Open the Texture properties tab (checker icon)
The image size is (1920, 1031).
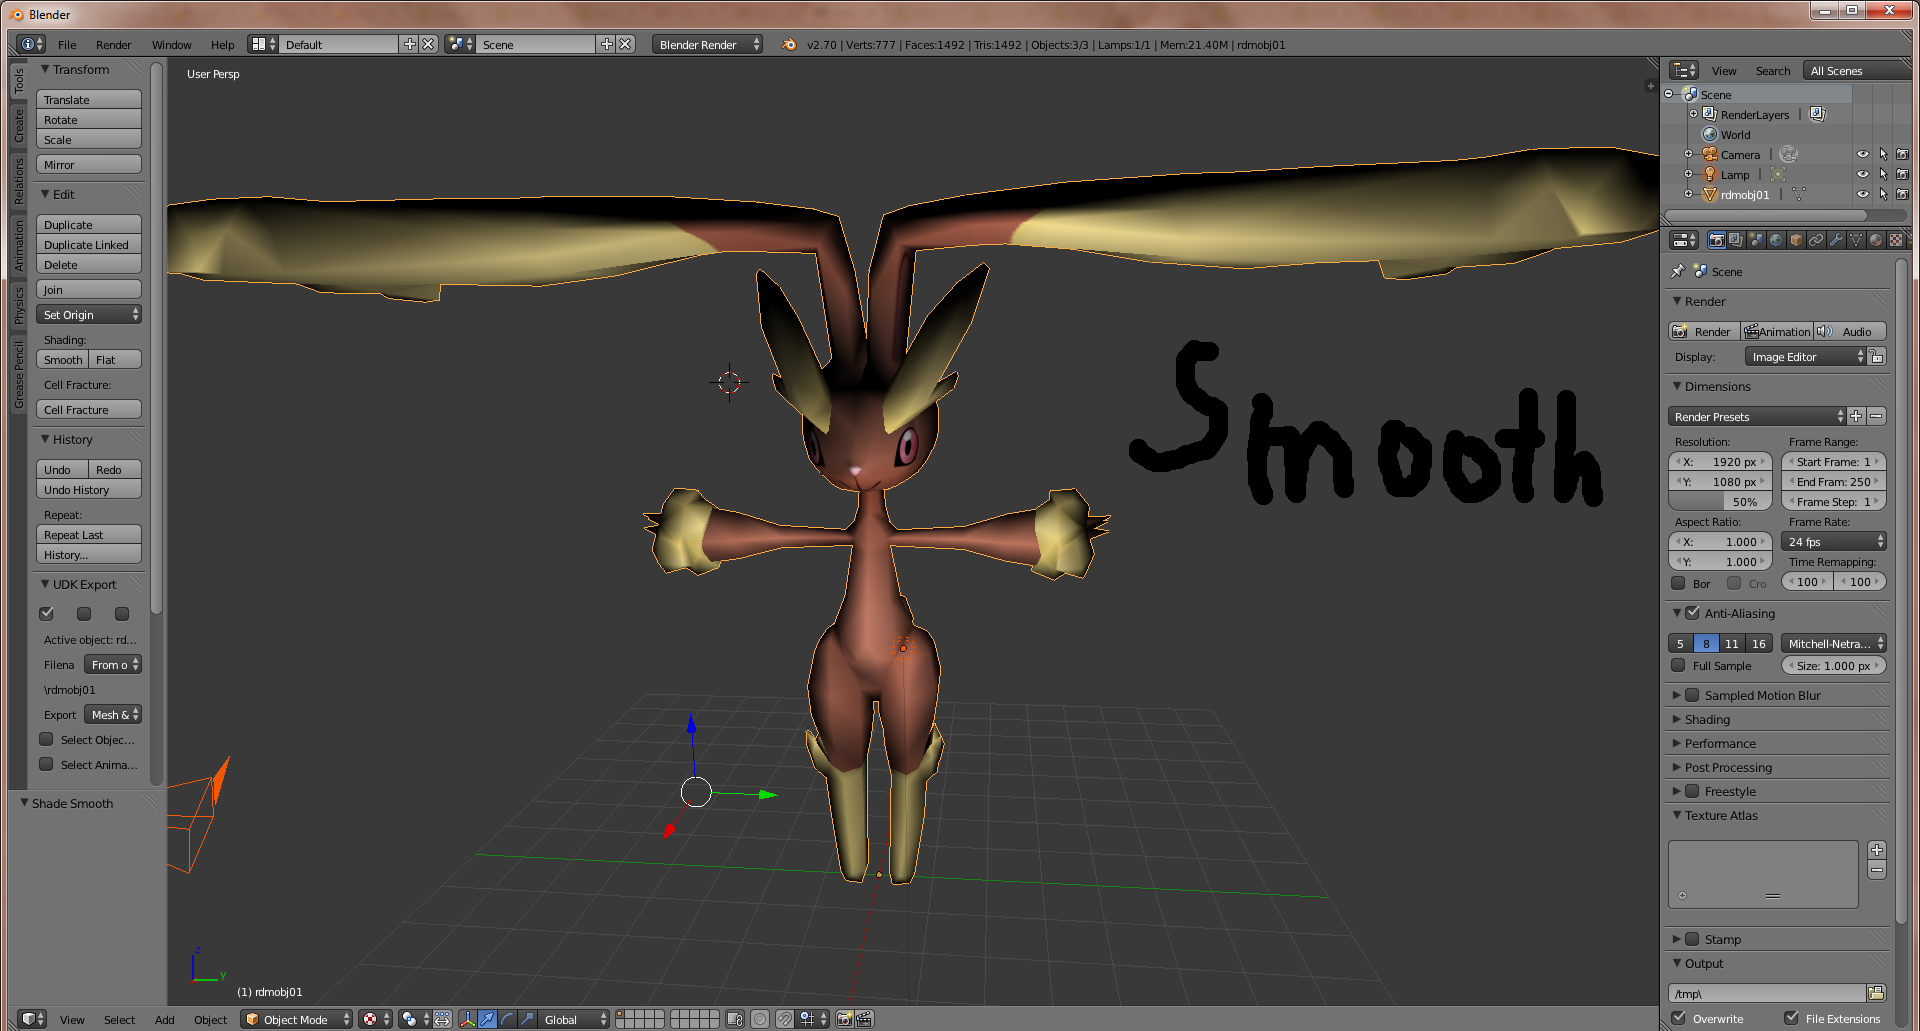tap(1896, 240)
